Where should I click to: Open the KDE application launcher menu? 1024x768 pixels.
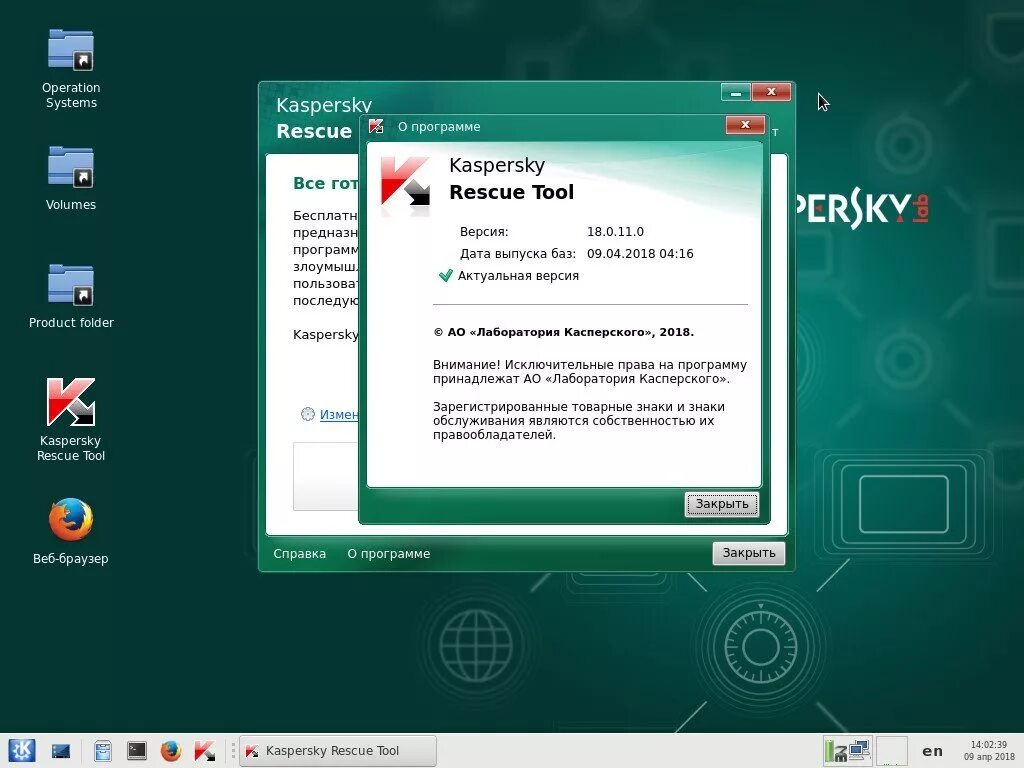22,750
